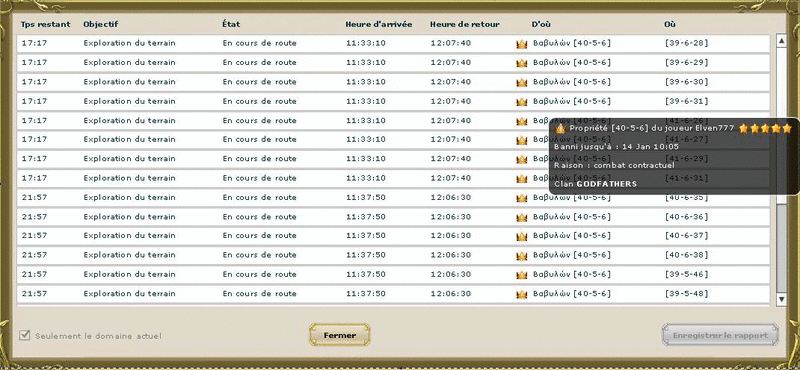This screenshot has height=370, width=800.
Task: Click the 'Tps restant' column header
Action: point(45,24)
